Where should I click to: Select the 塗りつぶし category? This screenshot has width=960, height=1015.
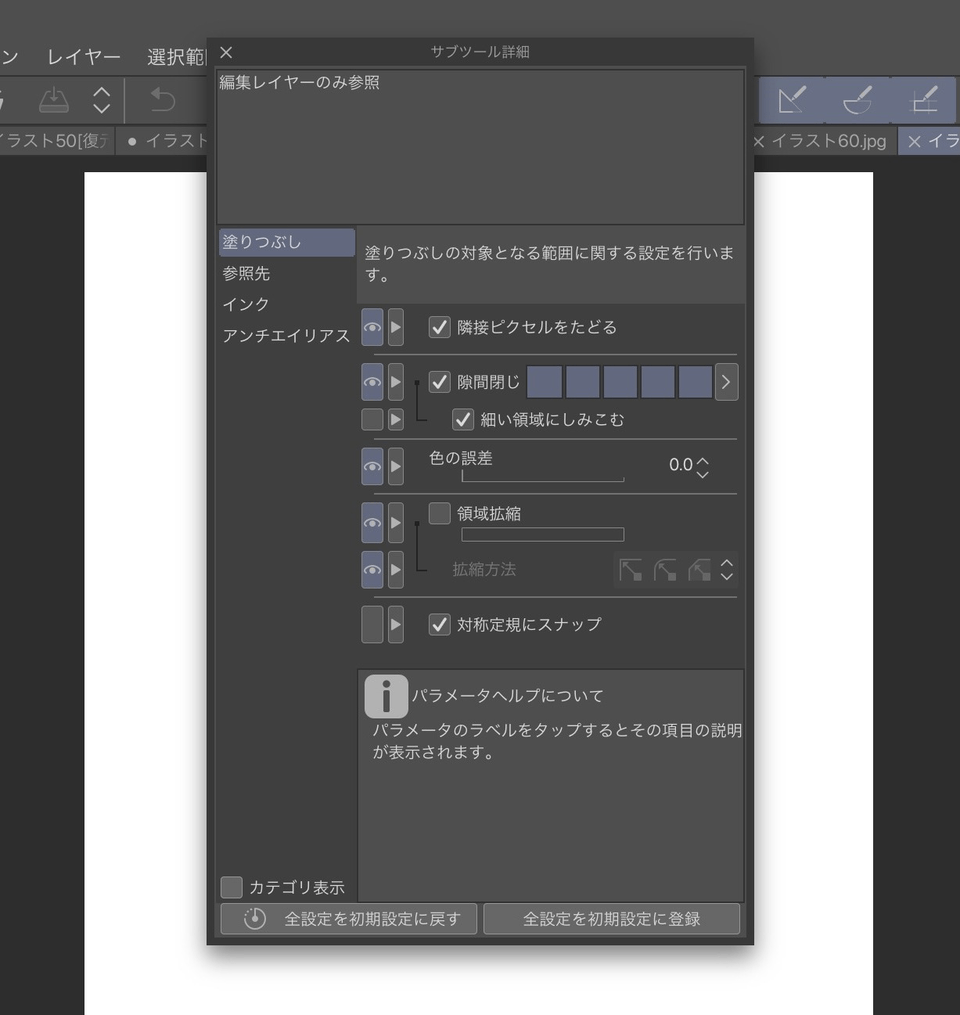point(287,242)
